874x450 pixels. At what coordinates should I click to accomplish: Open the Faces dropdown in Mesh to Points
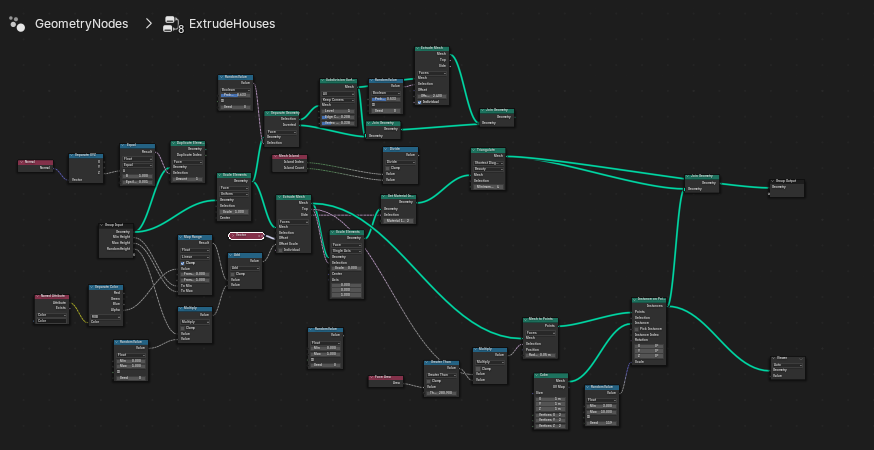(540, 331)
